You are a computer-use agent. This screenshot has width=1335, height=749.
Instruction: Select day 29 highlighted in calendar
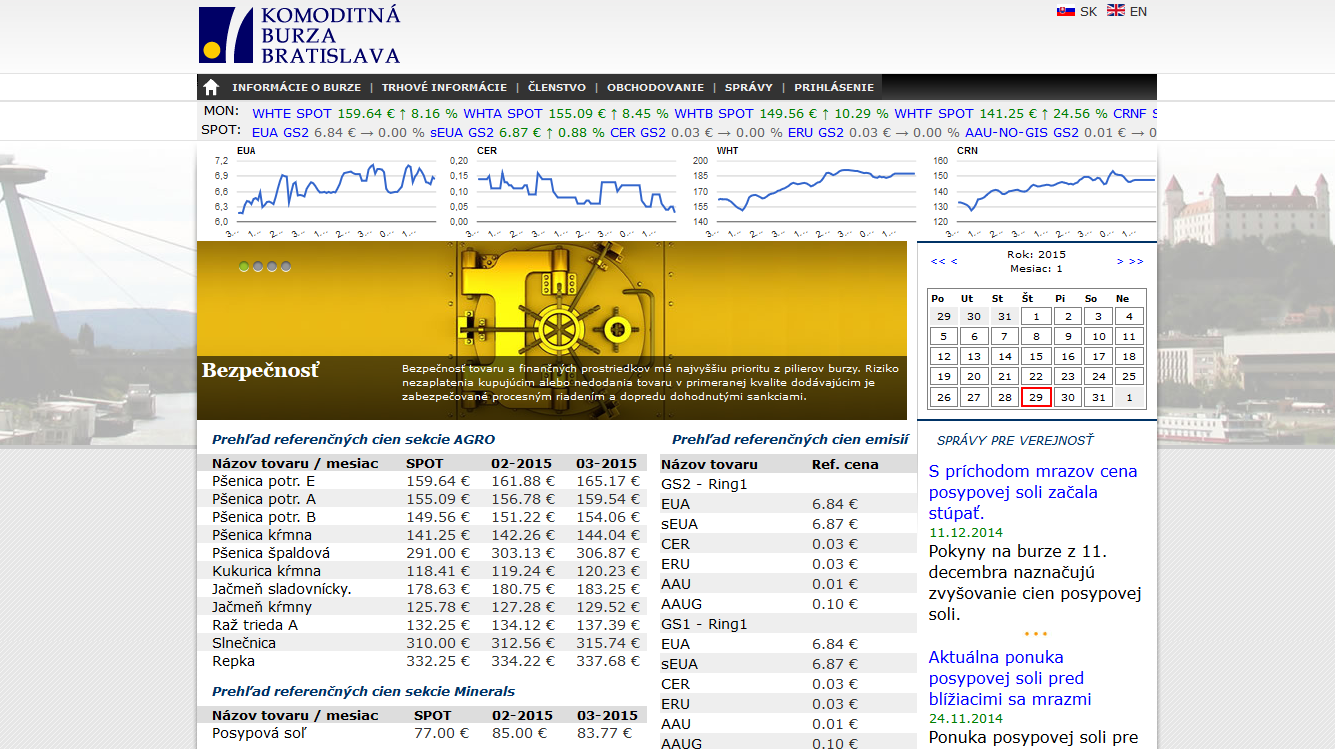pyautogui.click(x=1036, y=397)
